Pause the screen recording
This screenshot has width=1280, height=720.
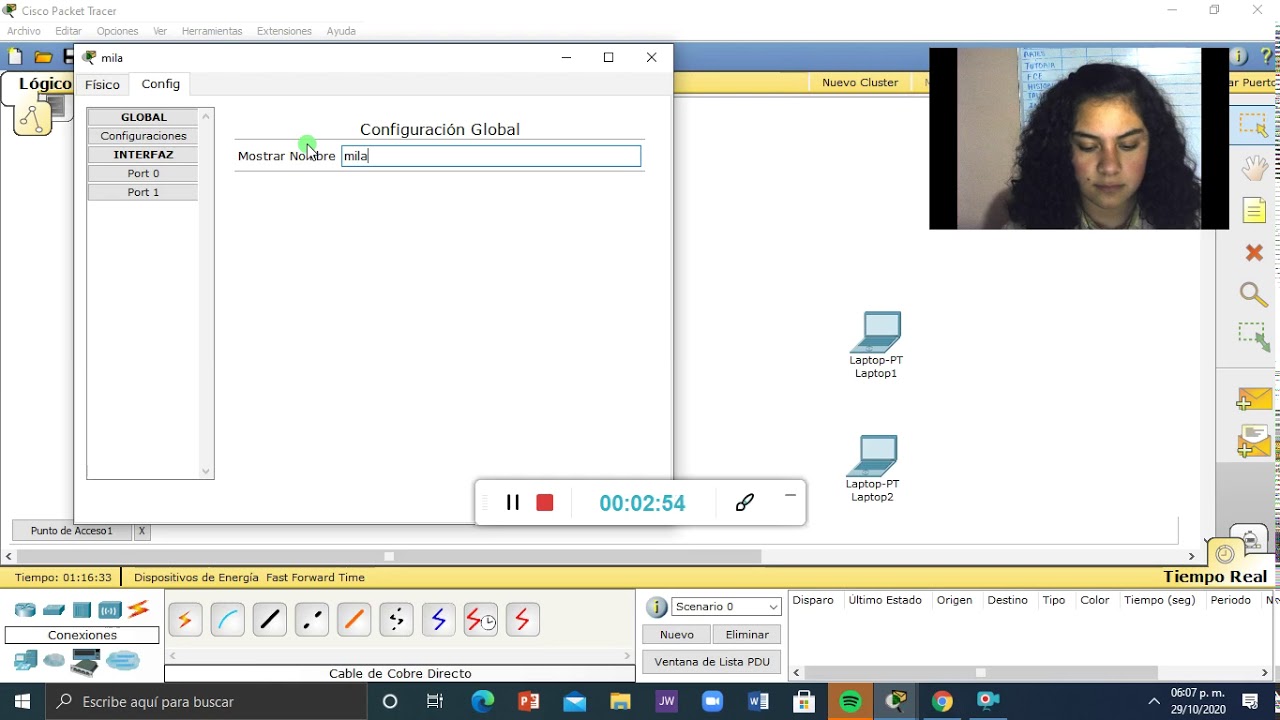click(513, 502)
